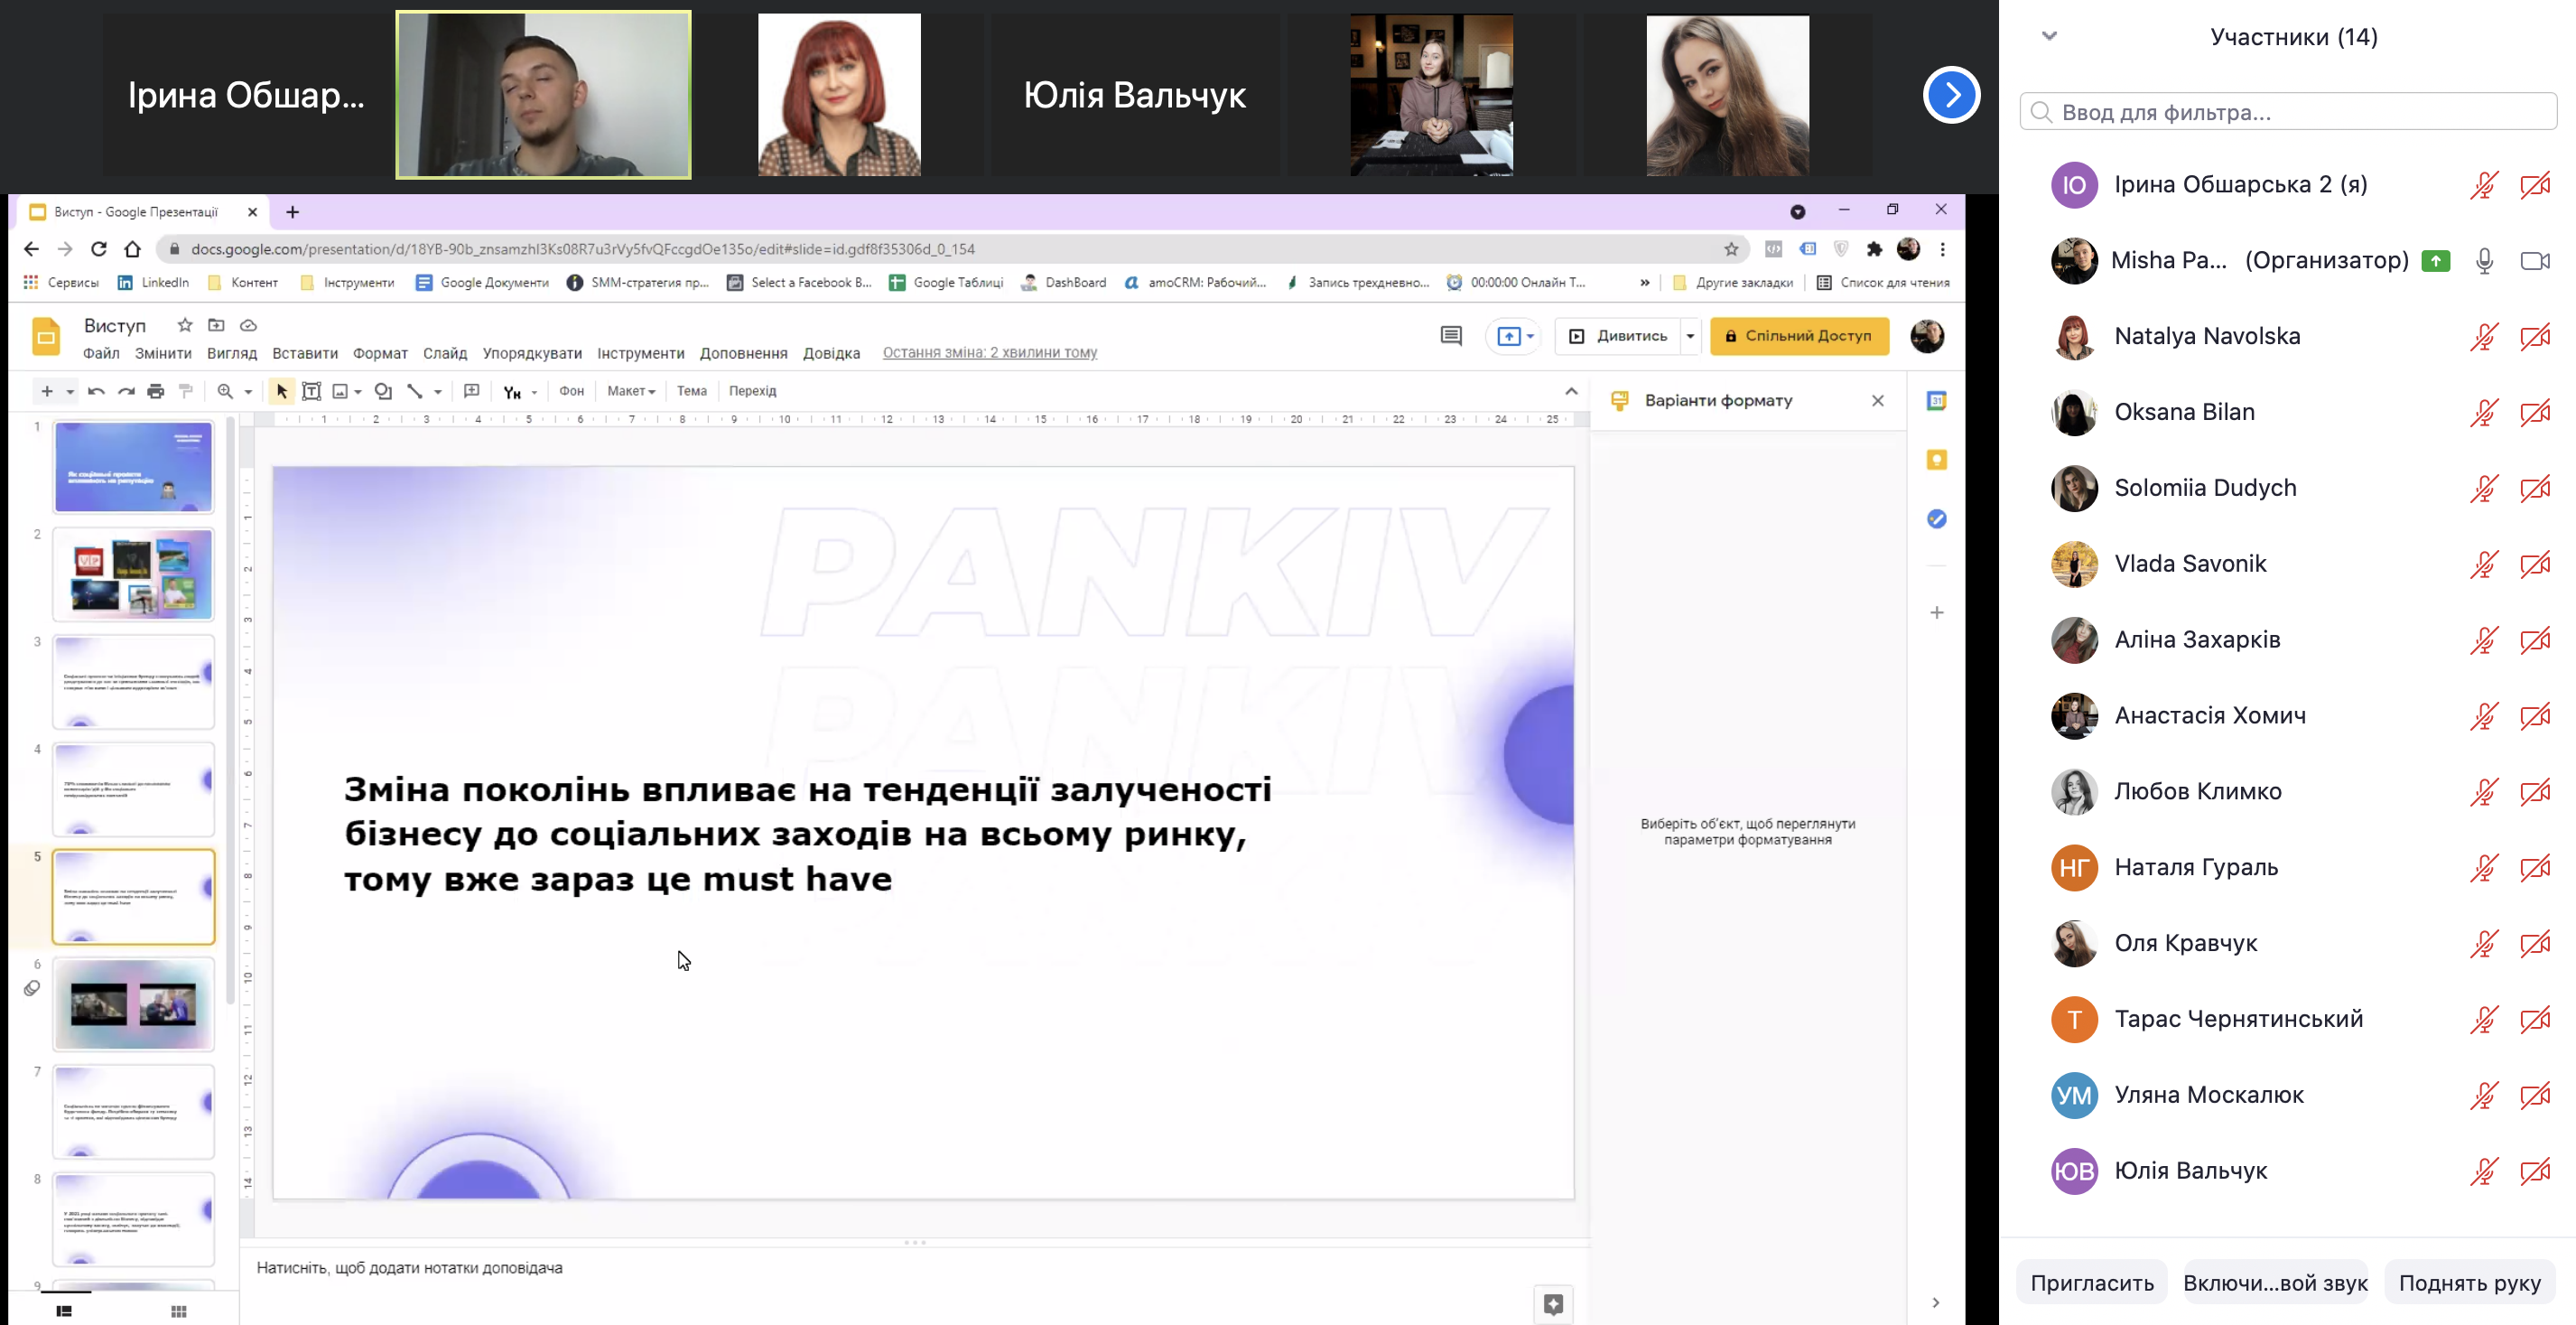Viewport: 2576px width, 1325px height.
Task: Switch to filmstrip view of slides
Action: pyautogui.click(x=64, y=1311)
